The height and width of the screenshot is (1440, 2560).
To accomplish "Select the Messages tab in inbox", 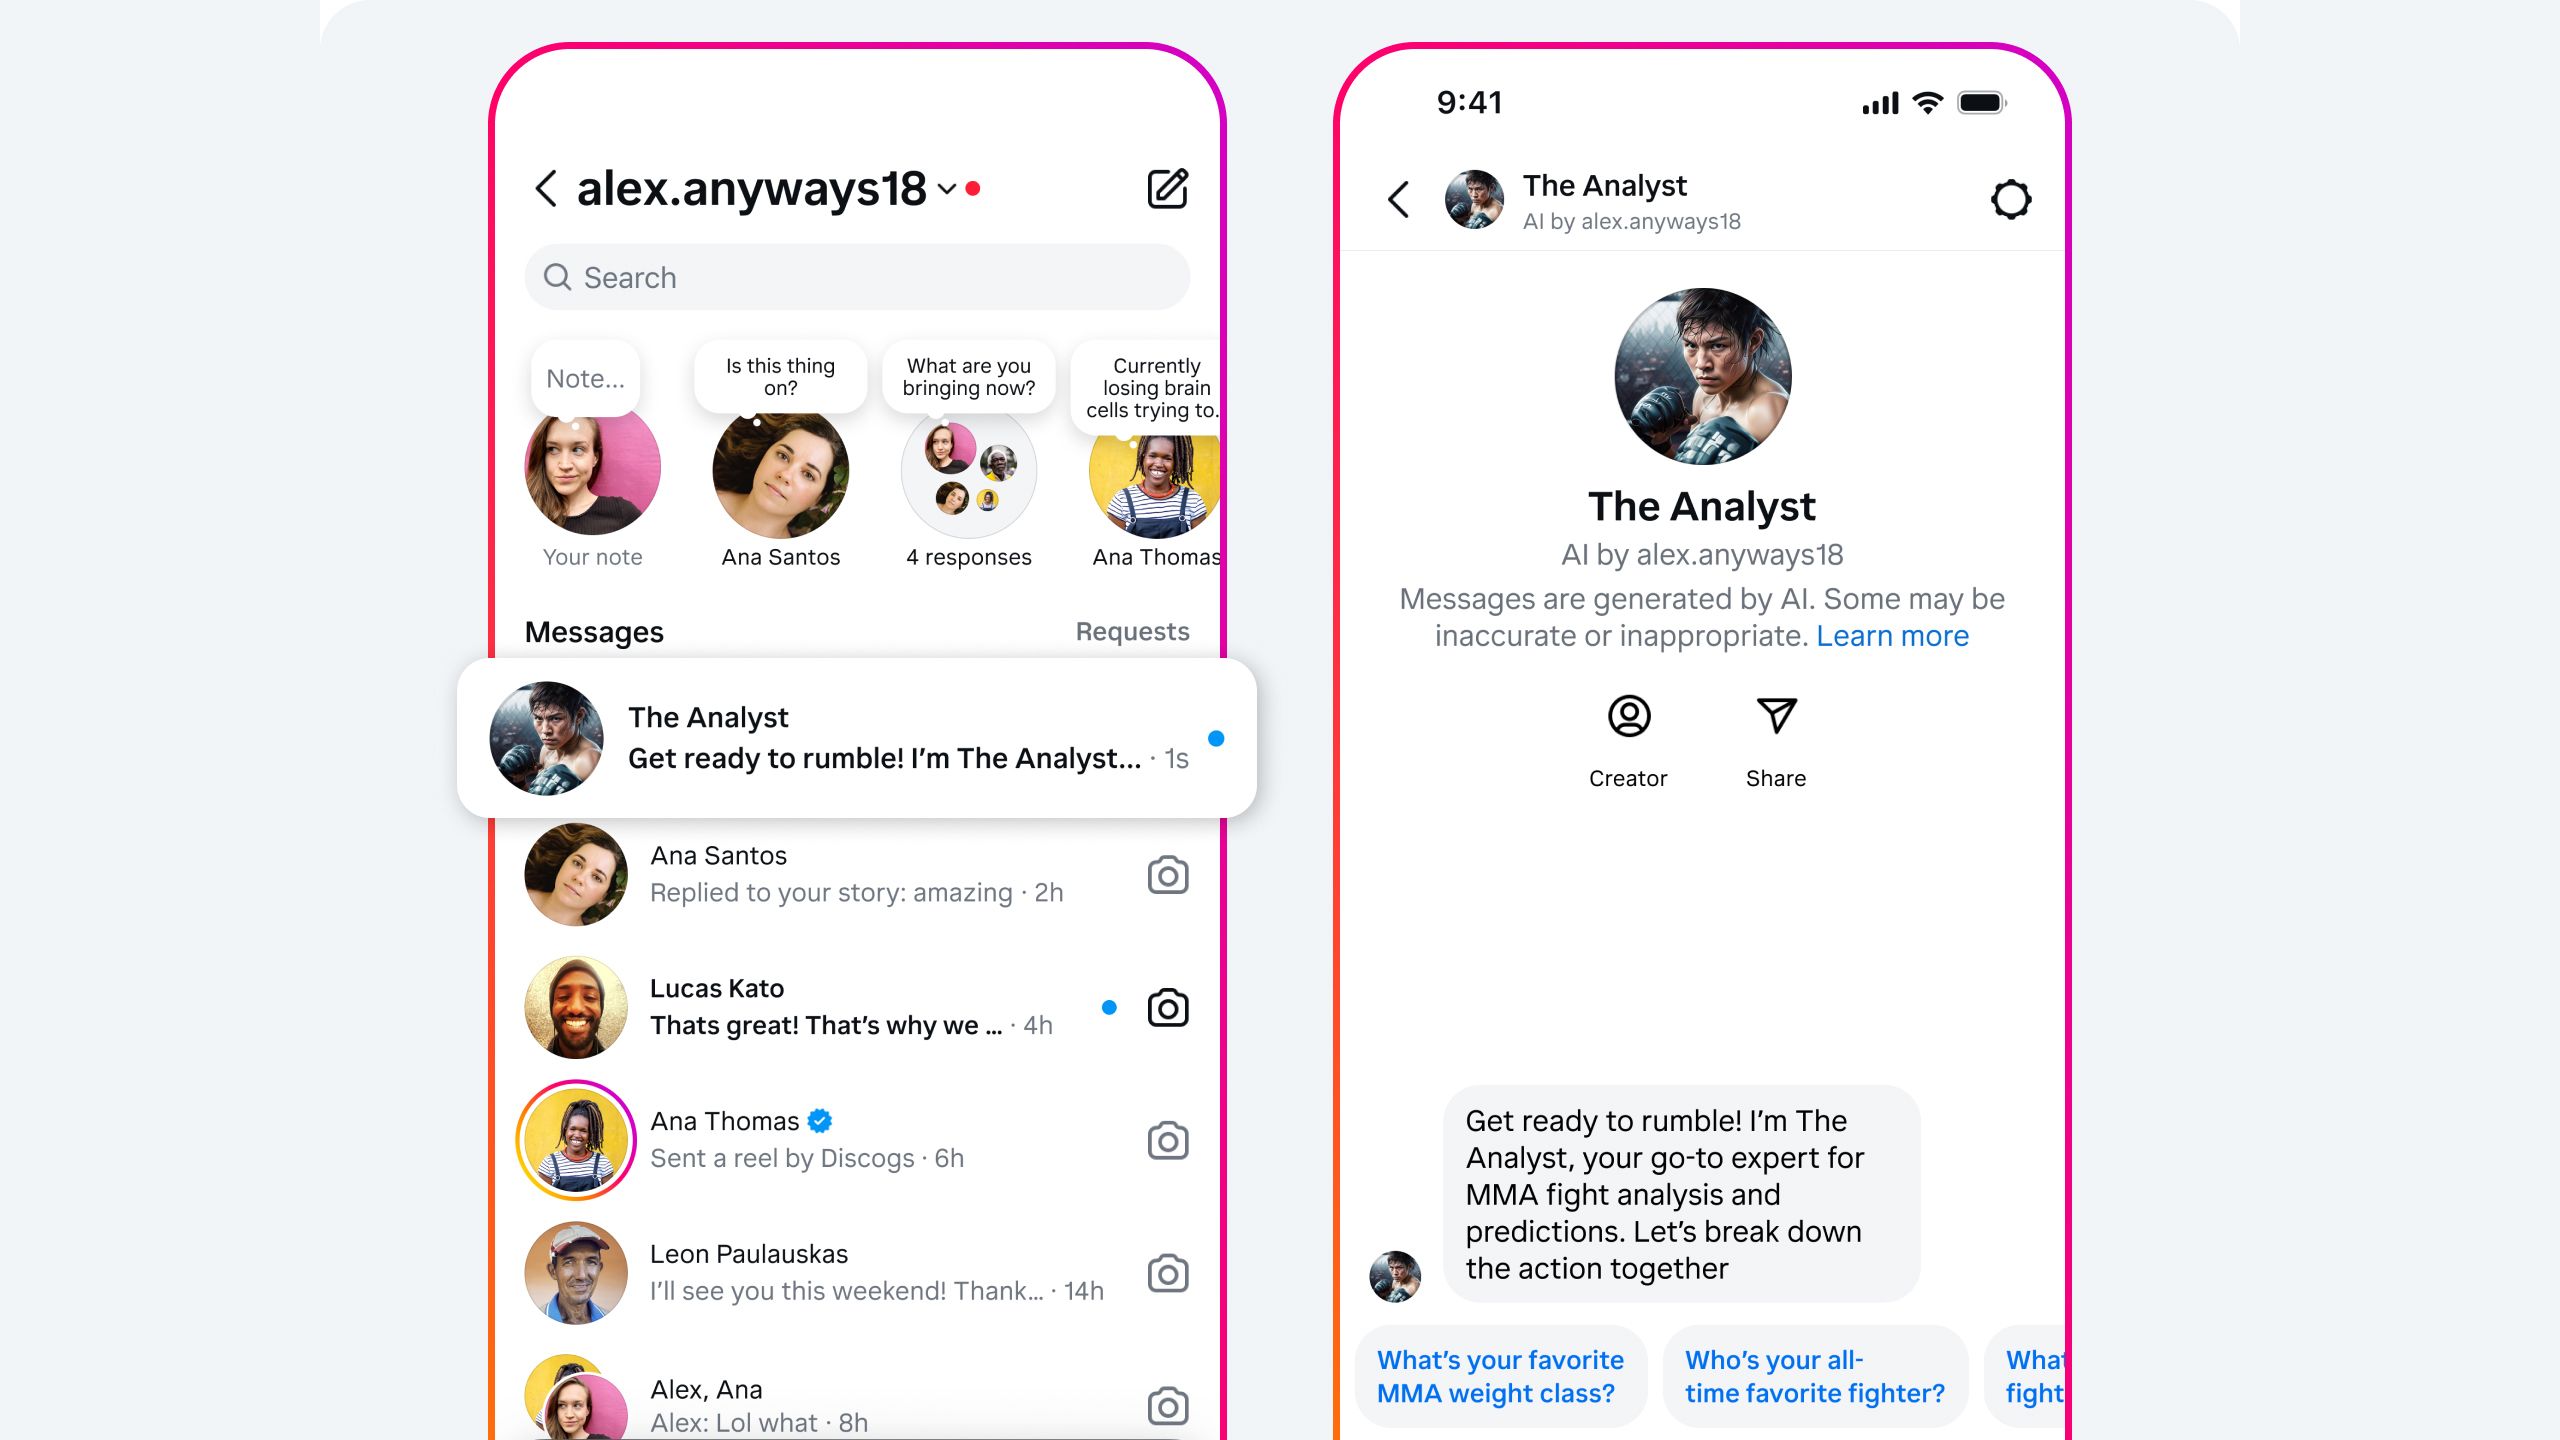I will coord(594,629).
